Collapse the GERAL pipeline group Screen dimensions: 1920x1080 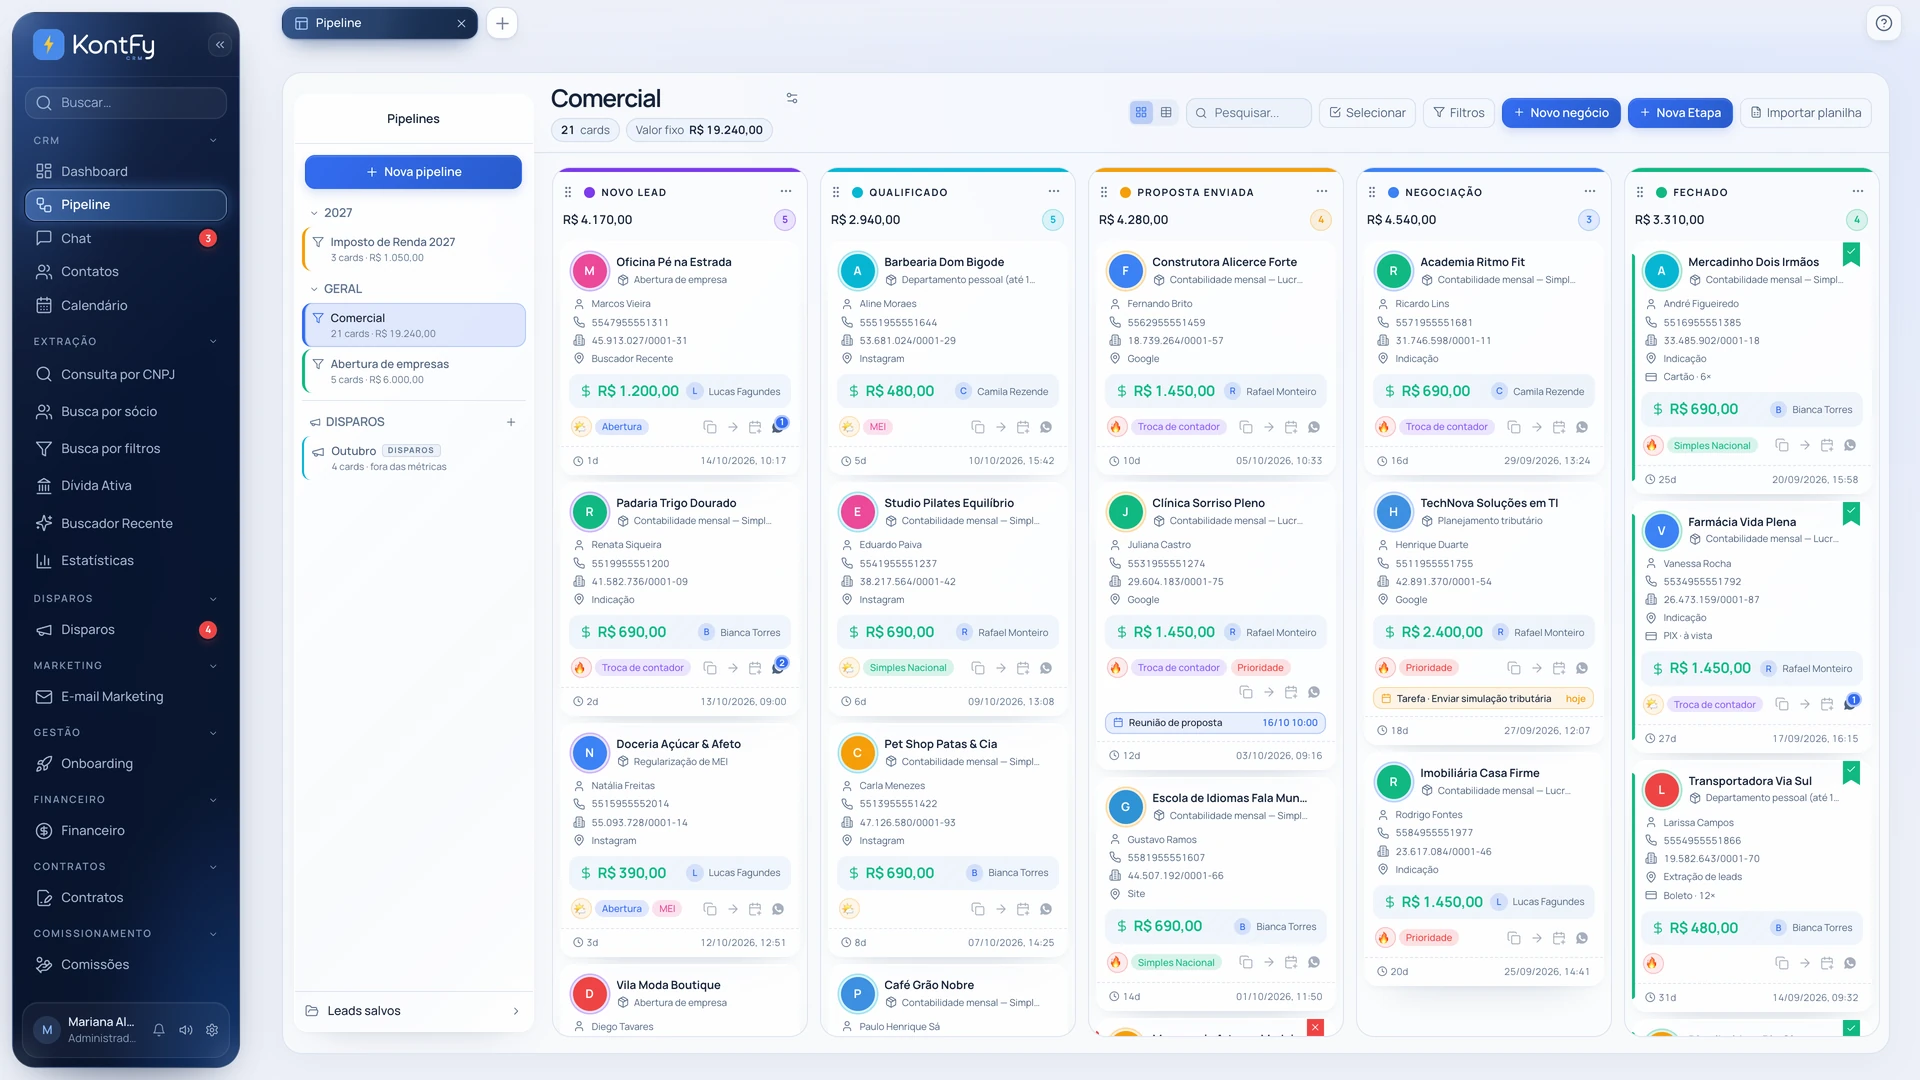pyautogui.click(x=314, y=289)
